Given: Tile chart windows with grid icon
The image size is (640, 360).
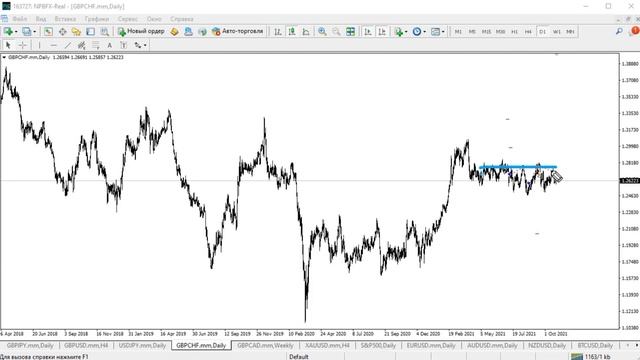Looking at the screenshot, I should 350,31.
